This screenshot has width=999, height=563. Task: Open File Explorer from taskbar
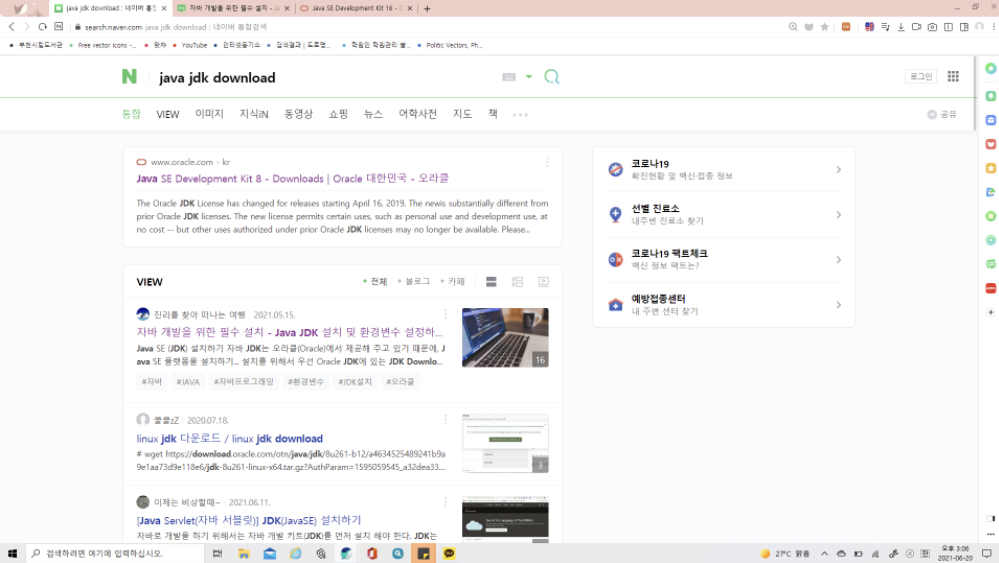243,553
